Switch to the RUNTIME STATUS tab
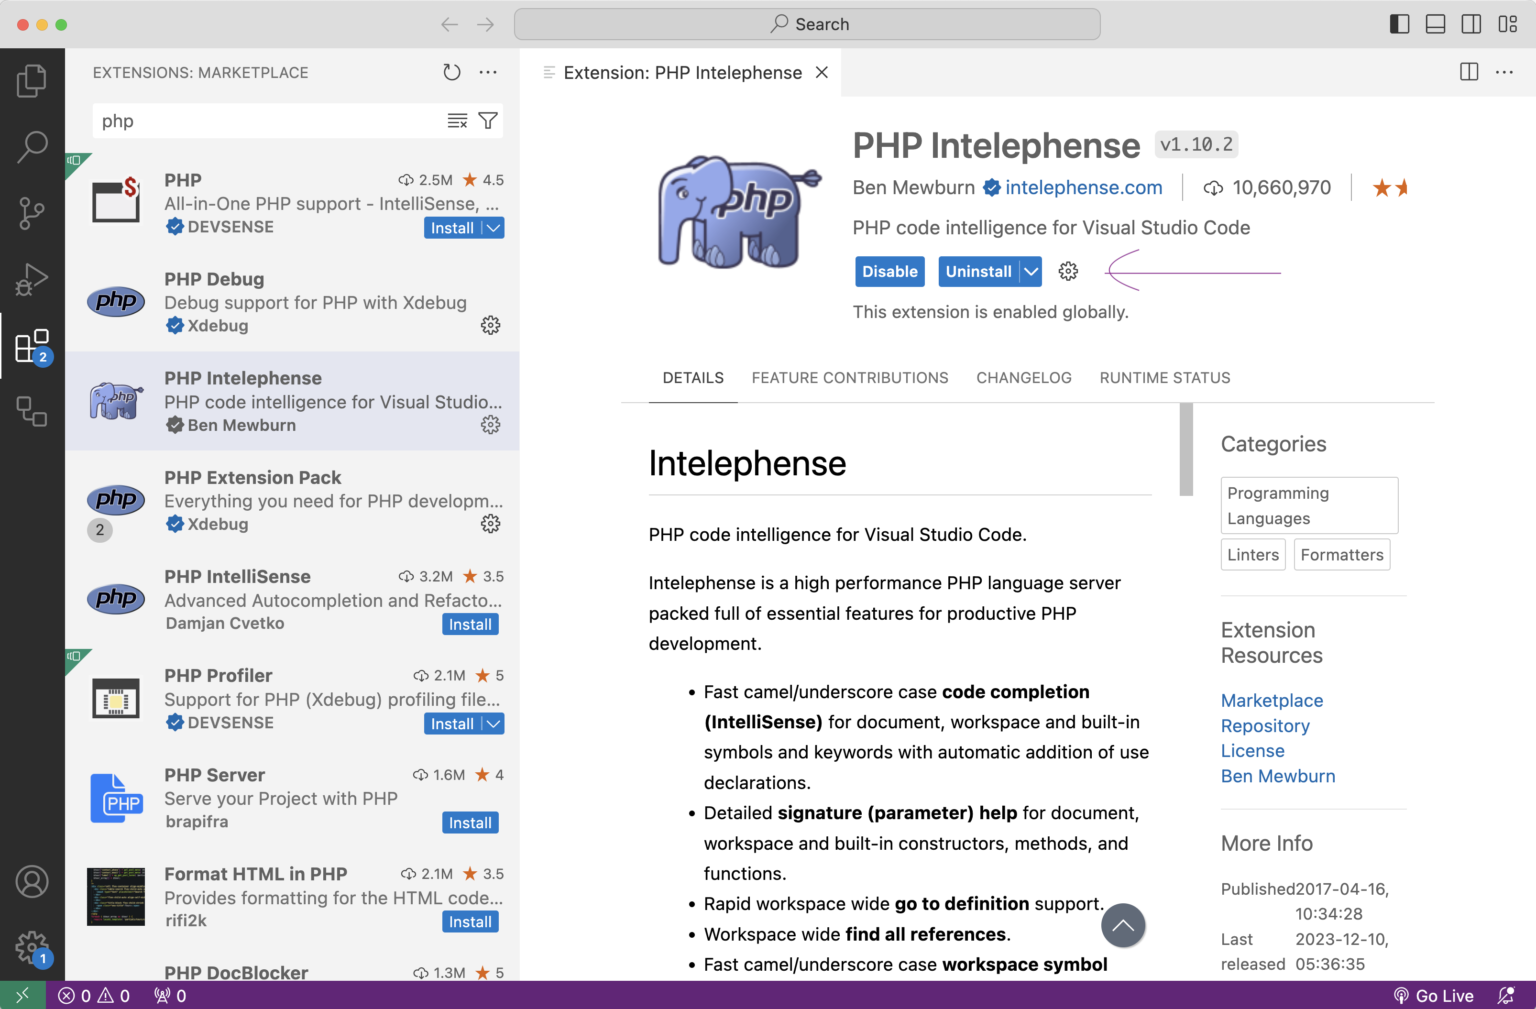Image resolution: width=1536 pixels, height=1009 pixels. coord(1164,377)
